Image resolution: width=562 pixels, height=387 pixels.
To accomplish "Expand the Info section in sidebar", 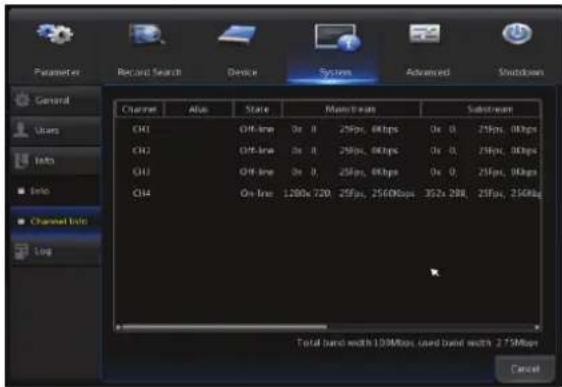I will [56, 161].
